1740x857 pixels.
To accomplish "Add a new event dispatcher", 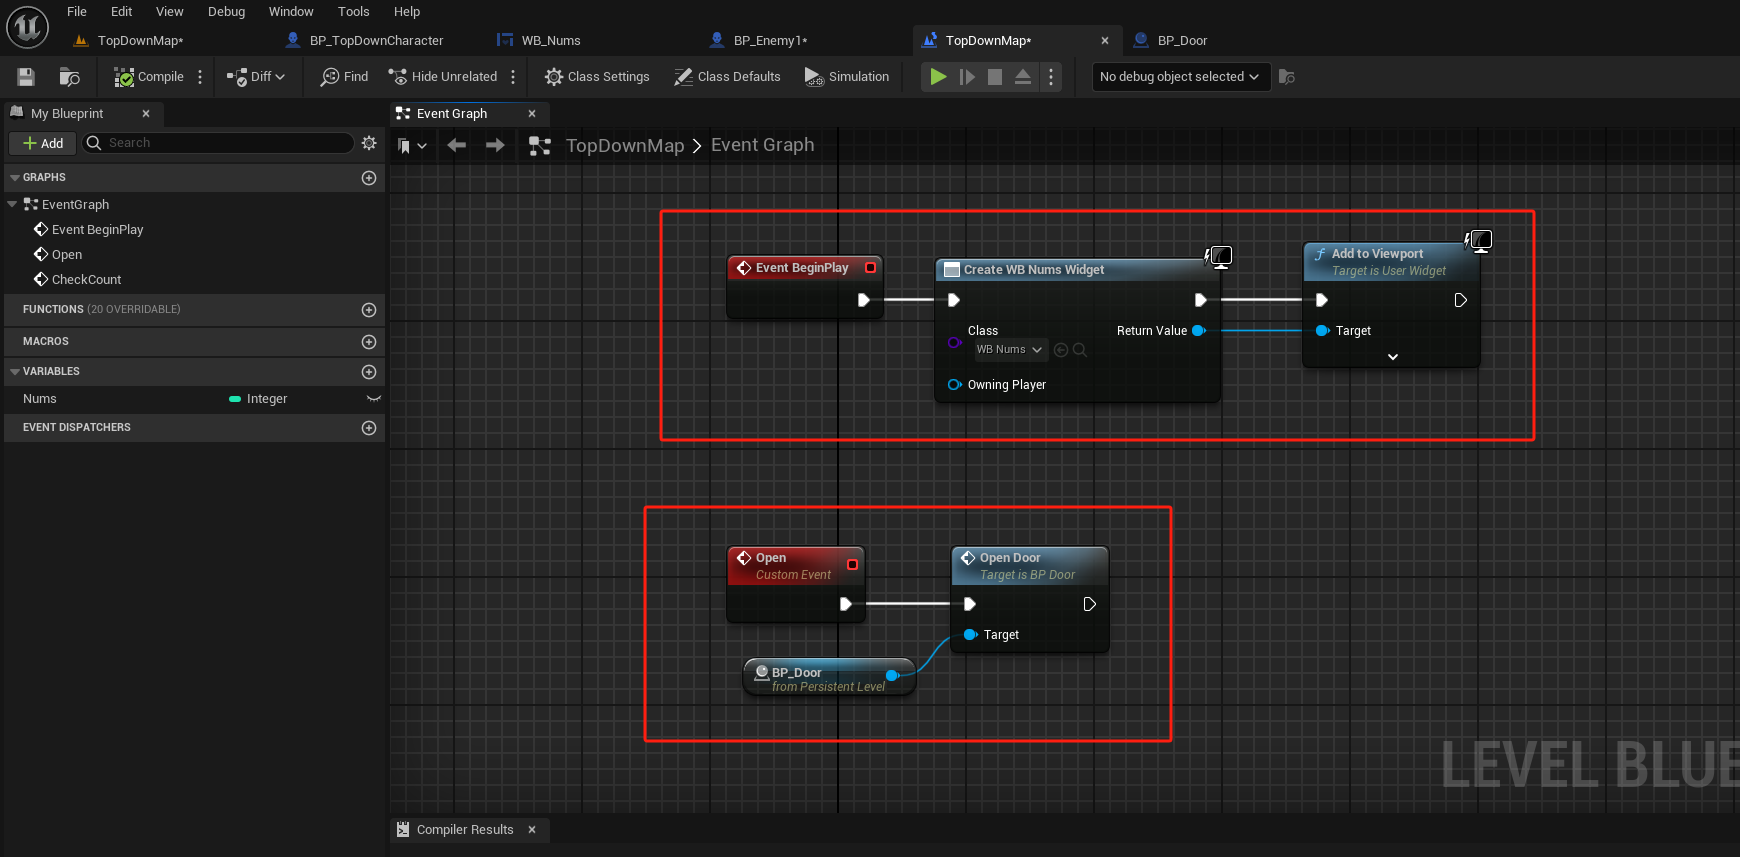I will 369,428.
